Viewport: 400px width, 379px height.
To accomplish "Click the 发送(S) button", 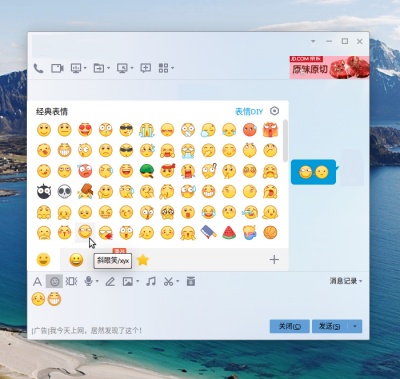I will [x=330, y=326].
